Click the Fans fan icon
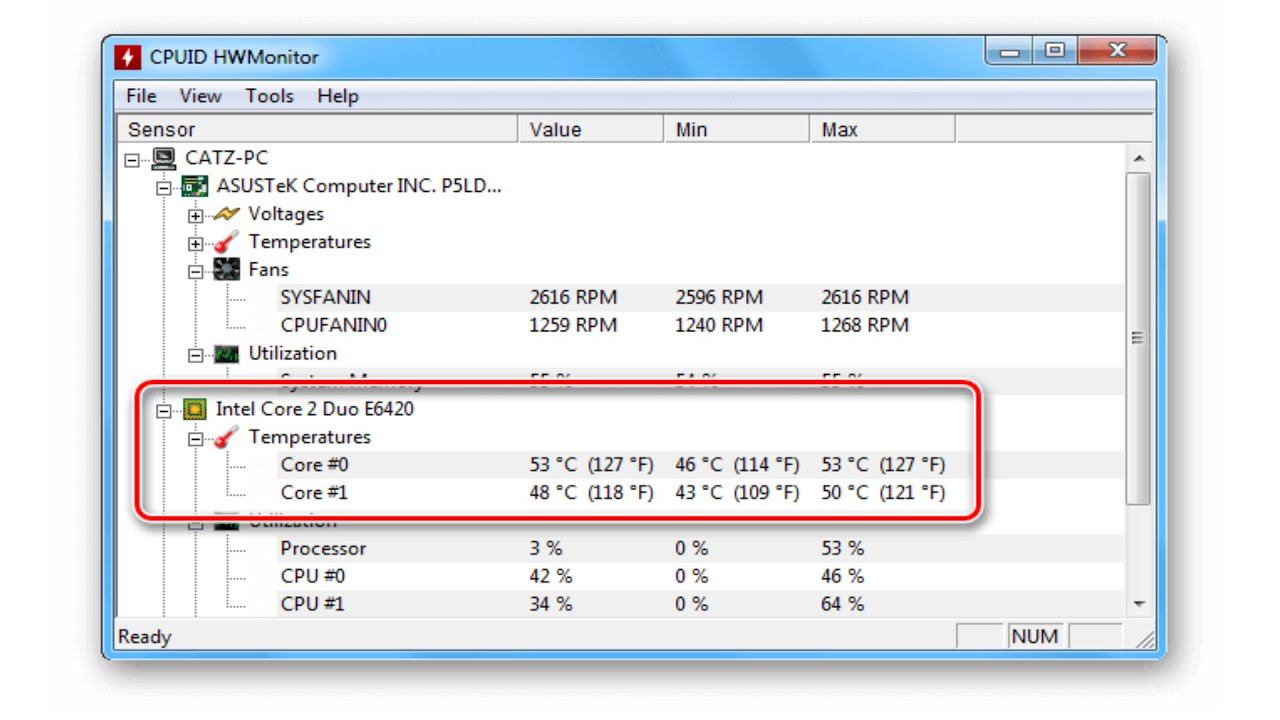 [227, 270]
